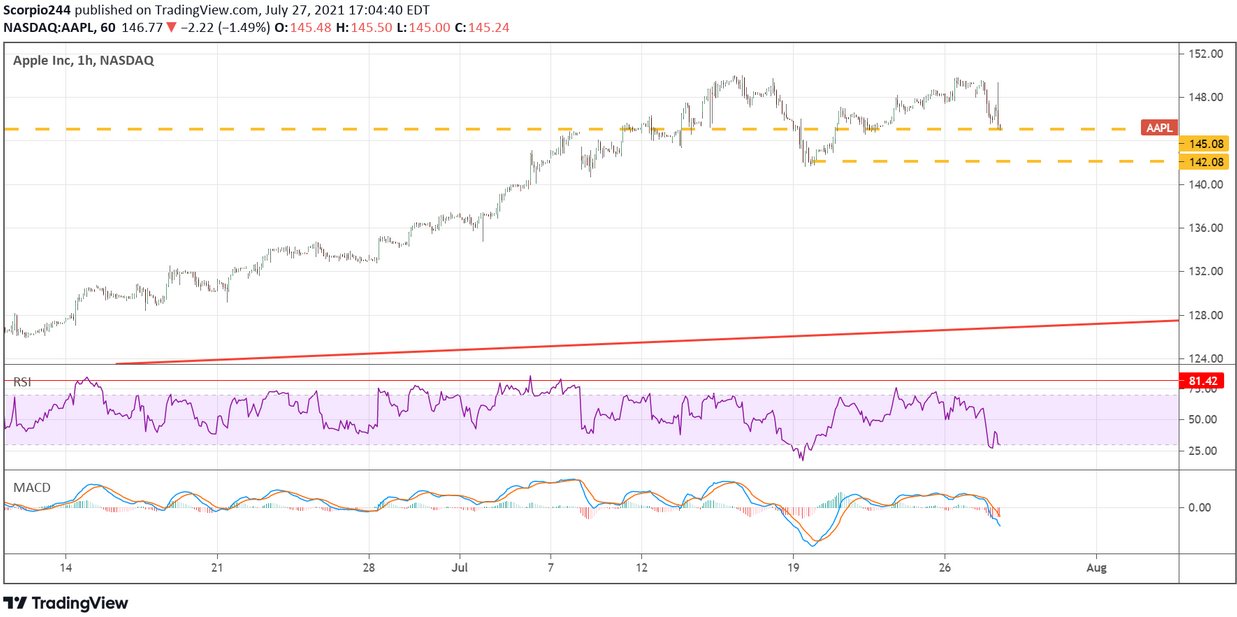This screenshot has height=617, width=1237.
Task: Select the MACD indicator label
Action: click(32, 487)
